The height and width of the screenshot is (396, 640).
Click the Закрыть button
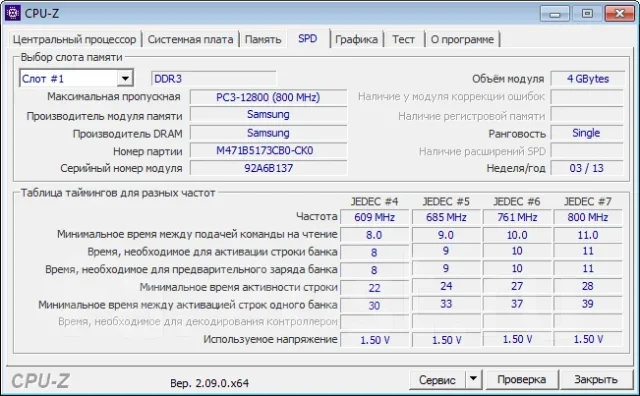(596, 380)
